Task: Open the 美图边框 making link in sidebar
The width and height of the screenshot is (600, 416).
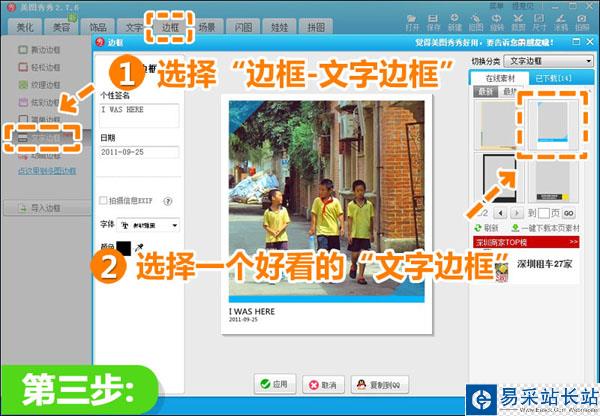Action: pos(47,171)
